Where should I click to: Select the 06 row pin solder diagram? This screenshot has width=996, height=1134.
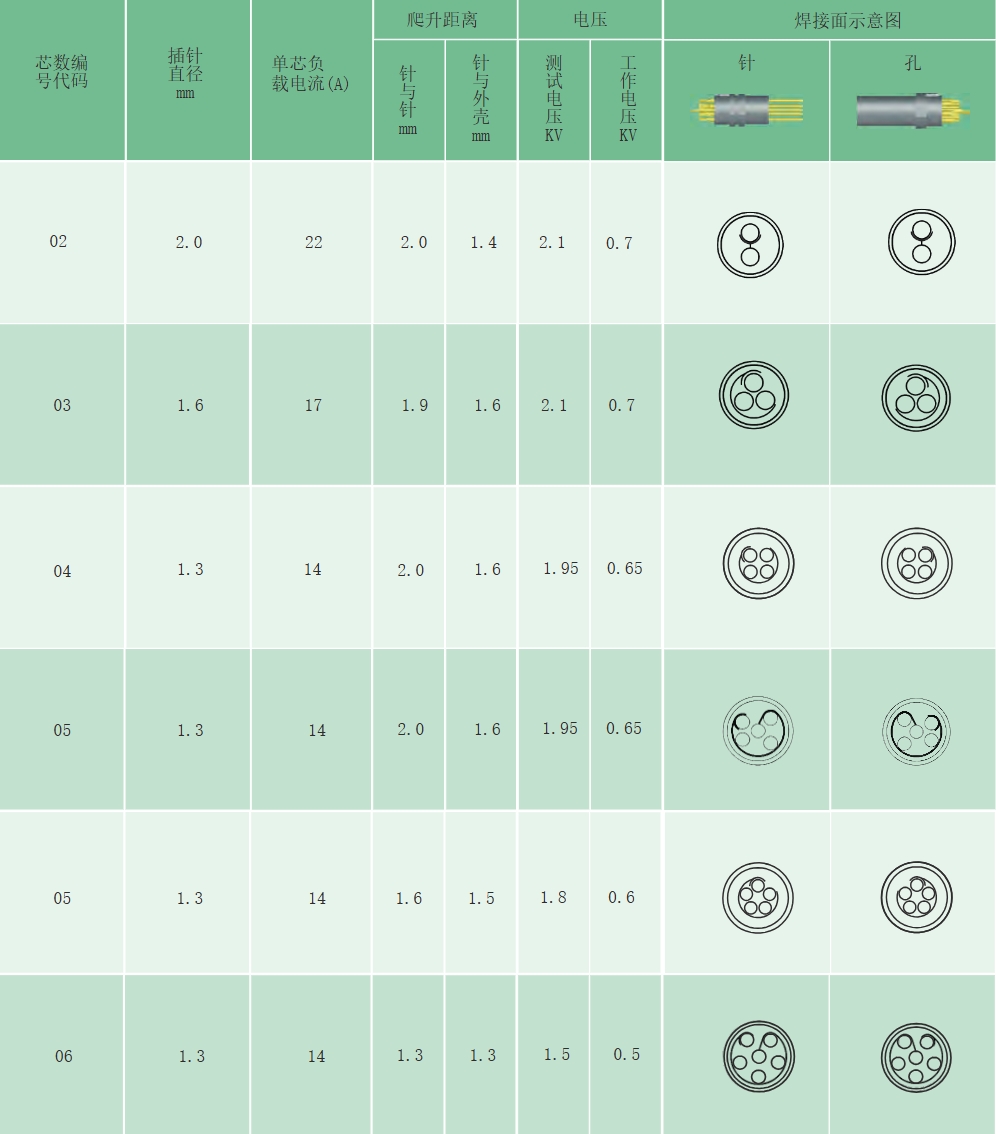758,1057
